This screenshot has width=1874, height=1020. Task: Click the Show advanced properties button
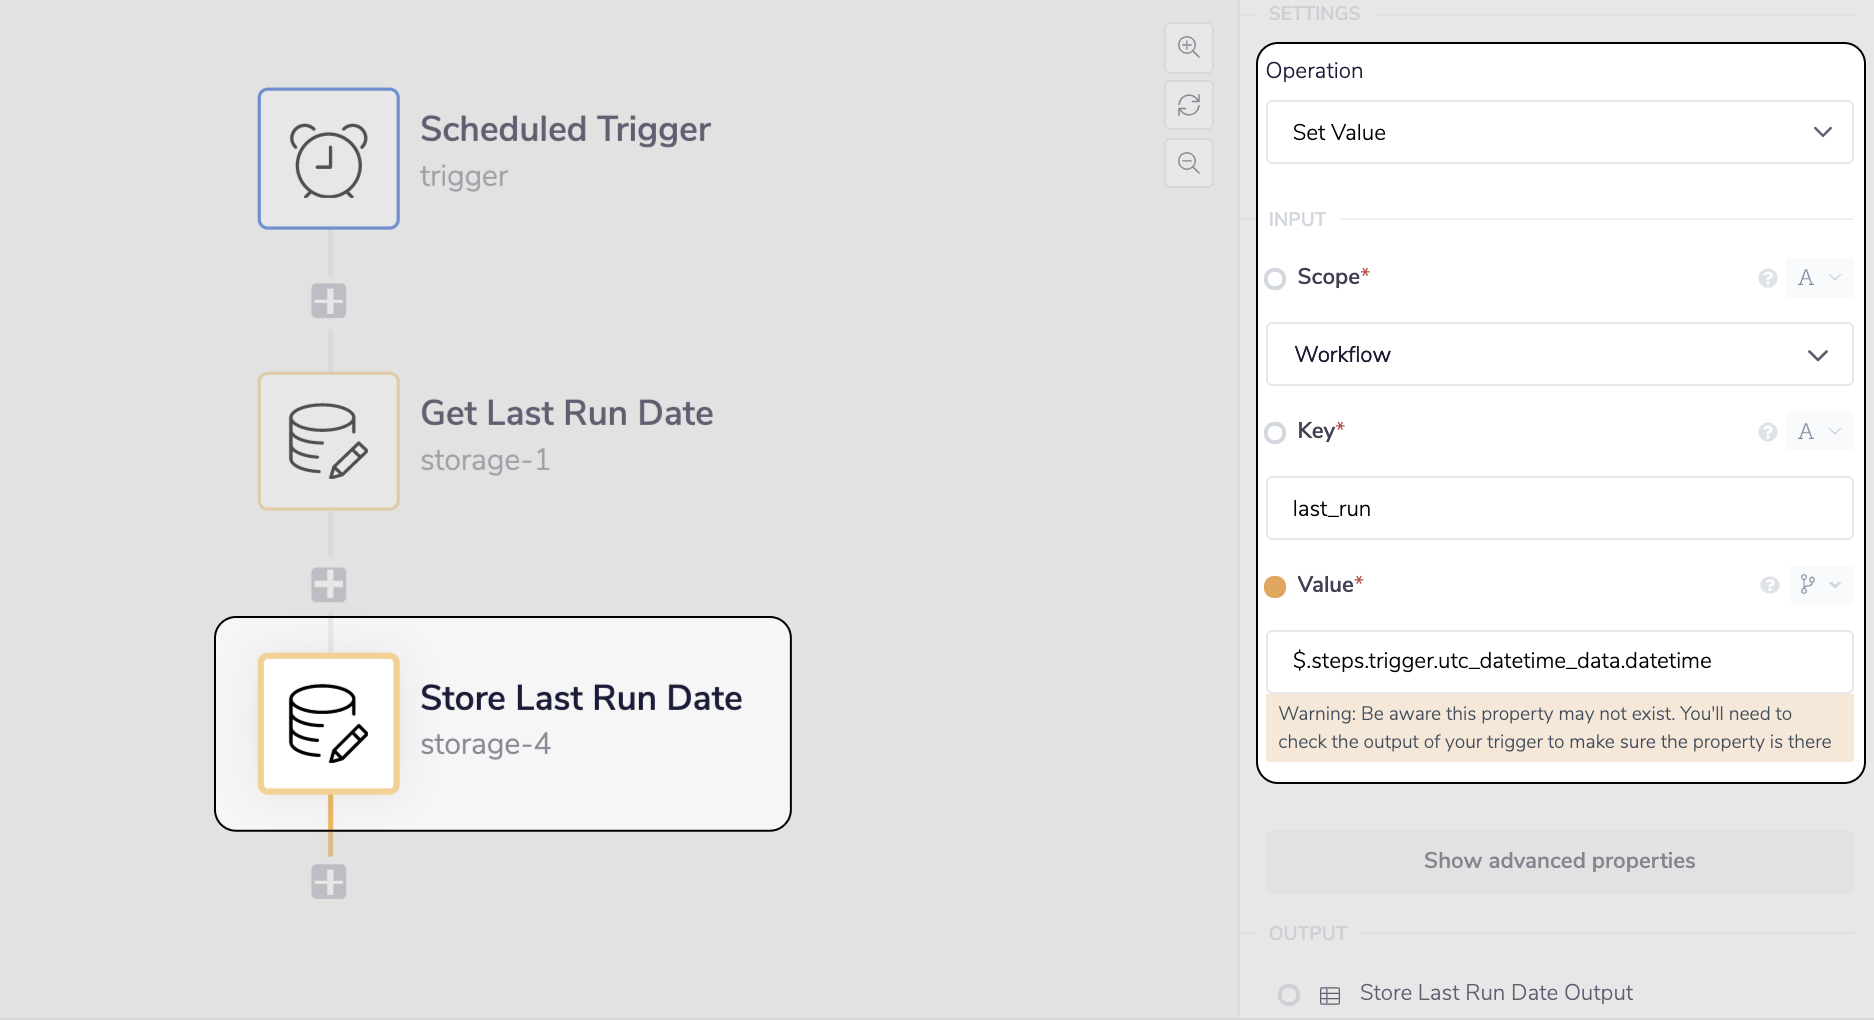(1559, 860)
